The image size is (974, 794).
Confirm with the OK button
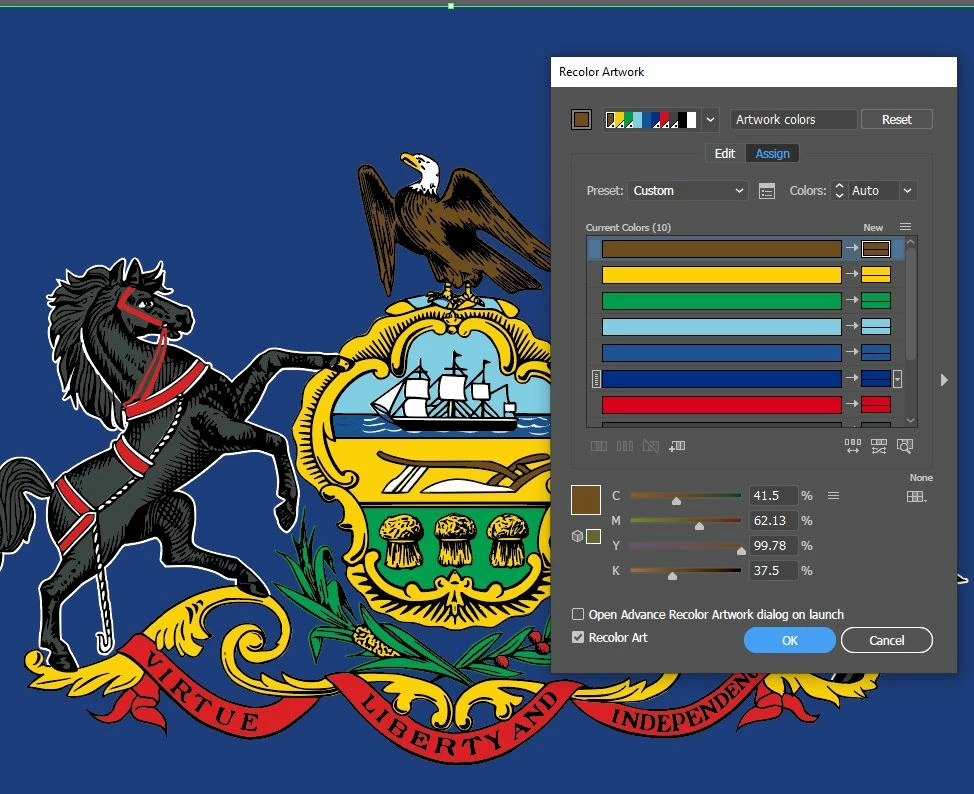coord(790,641)
